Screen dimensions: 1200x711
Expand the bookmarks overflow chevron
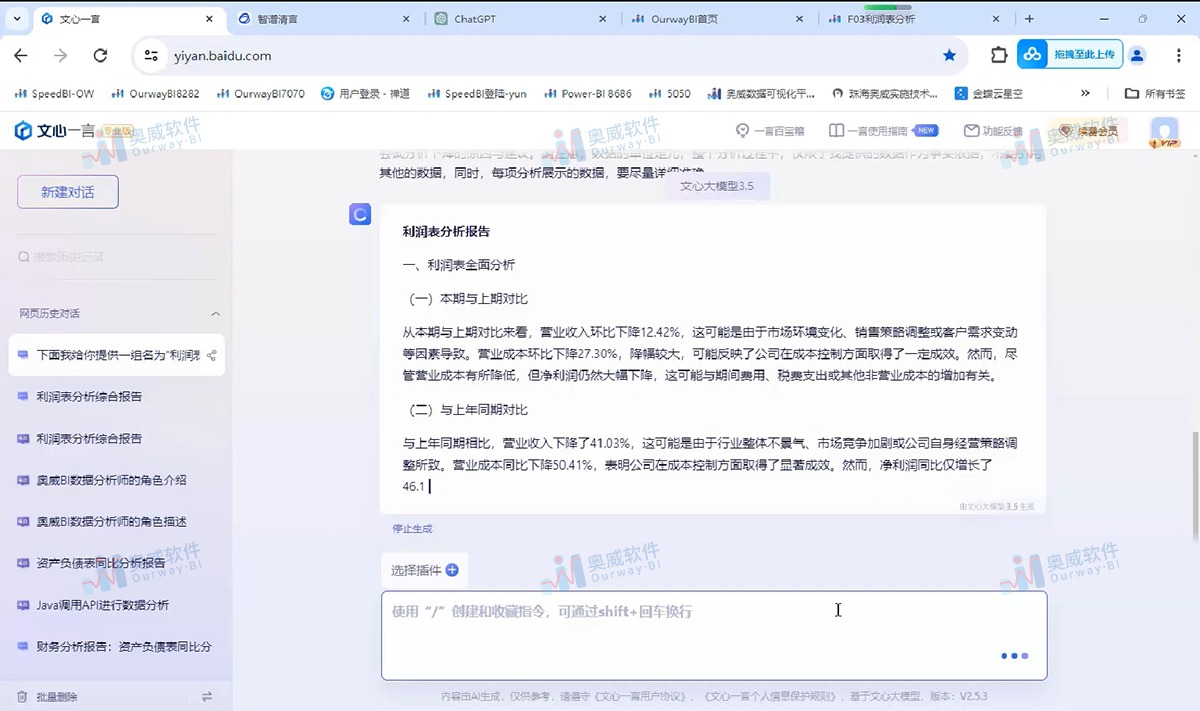point(1087,93)
